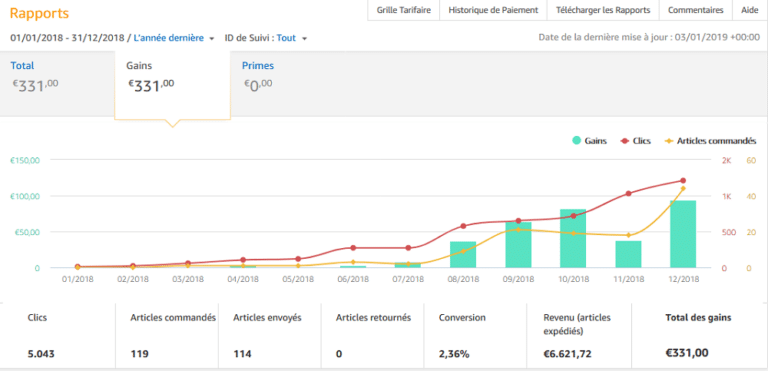Click the 08/2018 red Clics data point
This screenshot has height=371, width=768.
pos(463,226)
